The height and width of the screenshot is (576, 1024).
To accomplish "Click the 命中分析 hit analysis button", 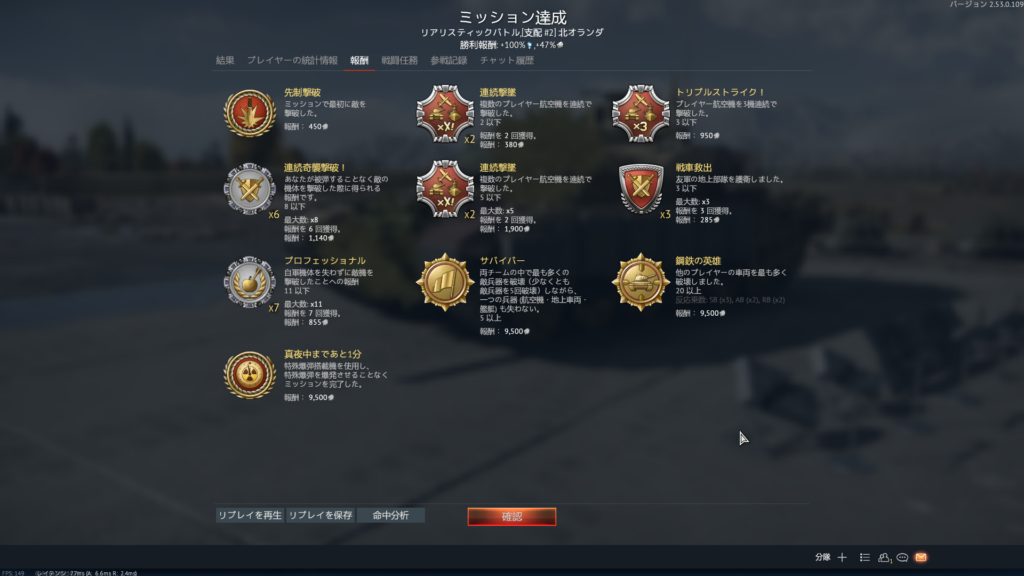I will coord(391,515).
